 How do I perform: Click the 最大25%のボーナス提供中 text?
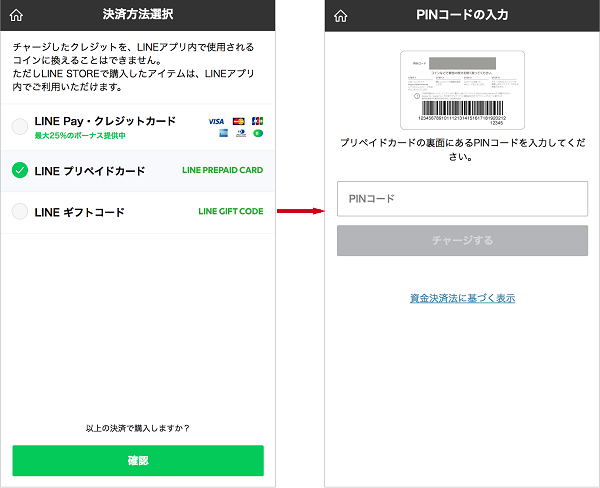pos(80,135)
